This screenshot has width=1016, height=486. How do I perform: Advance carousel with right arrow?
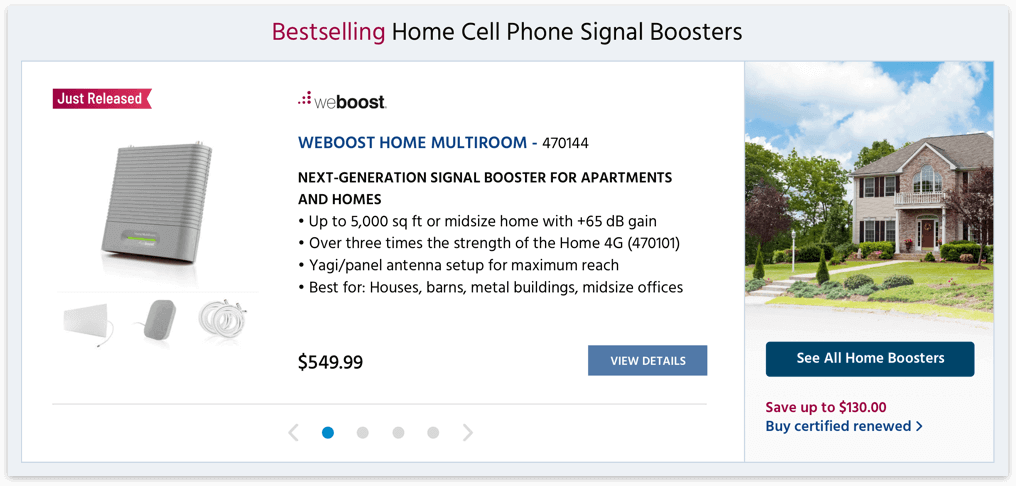[467, 433]
